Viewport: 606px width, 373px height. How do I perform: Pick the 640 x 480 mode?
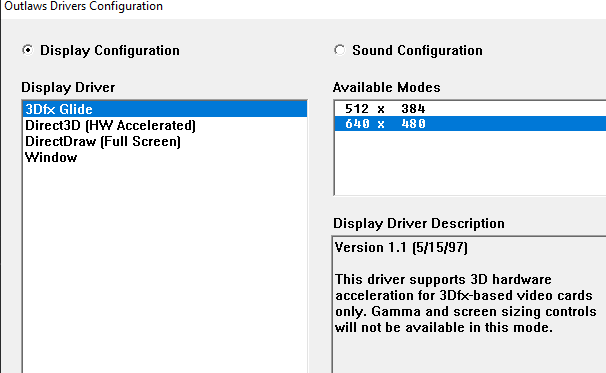coord(470,124)
